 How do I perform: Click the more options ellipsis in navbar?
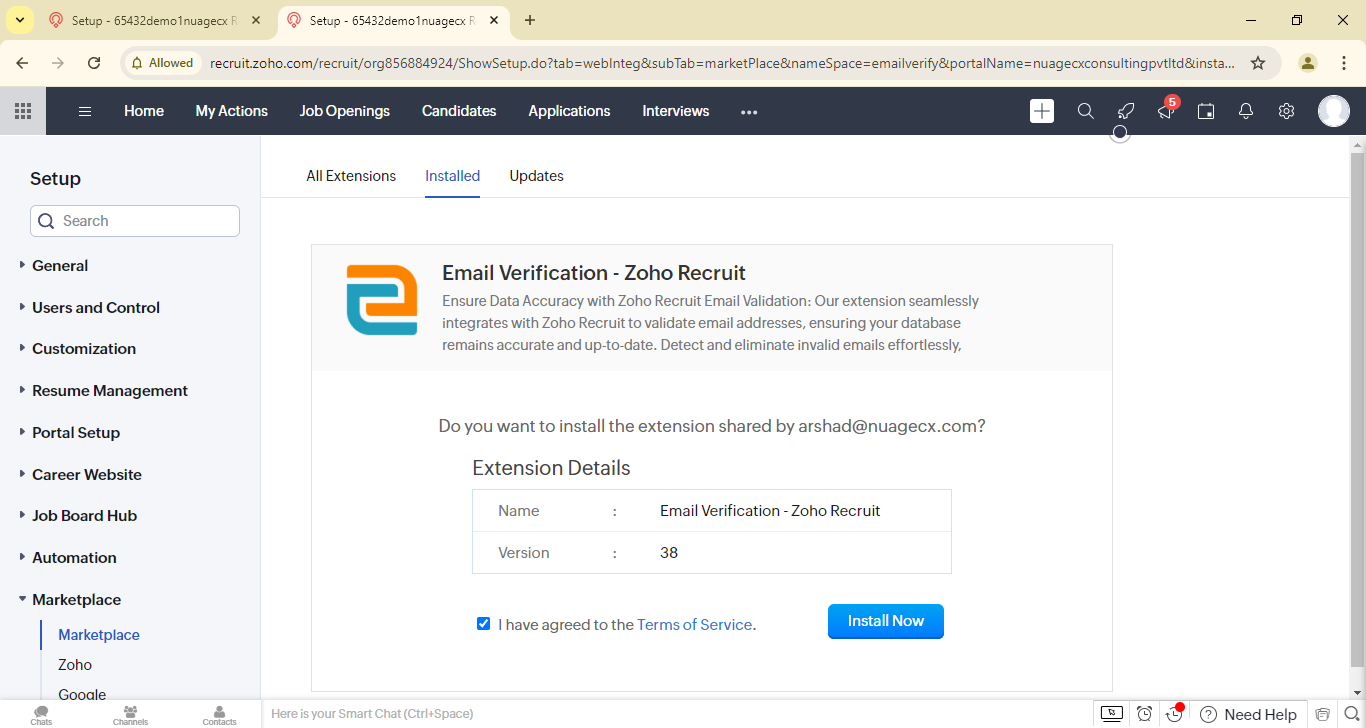[749, 112]
